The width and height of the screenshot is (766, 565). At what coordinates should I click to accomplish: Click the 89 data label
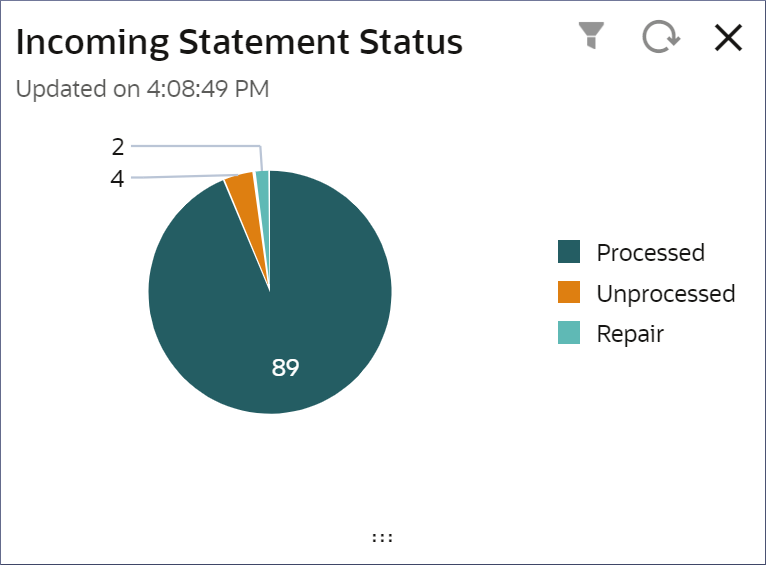pos(285,367)
